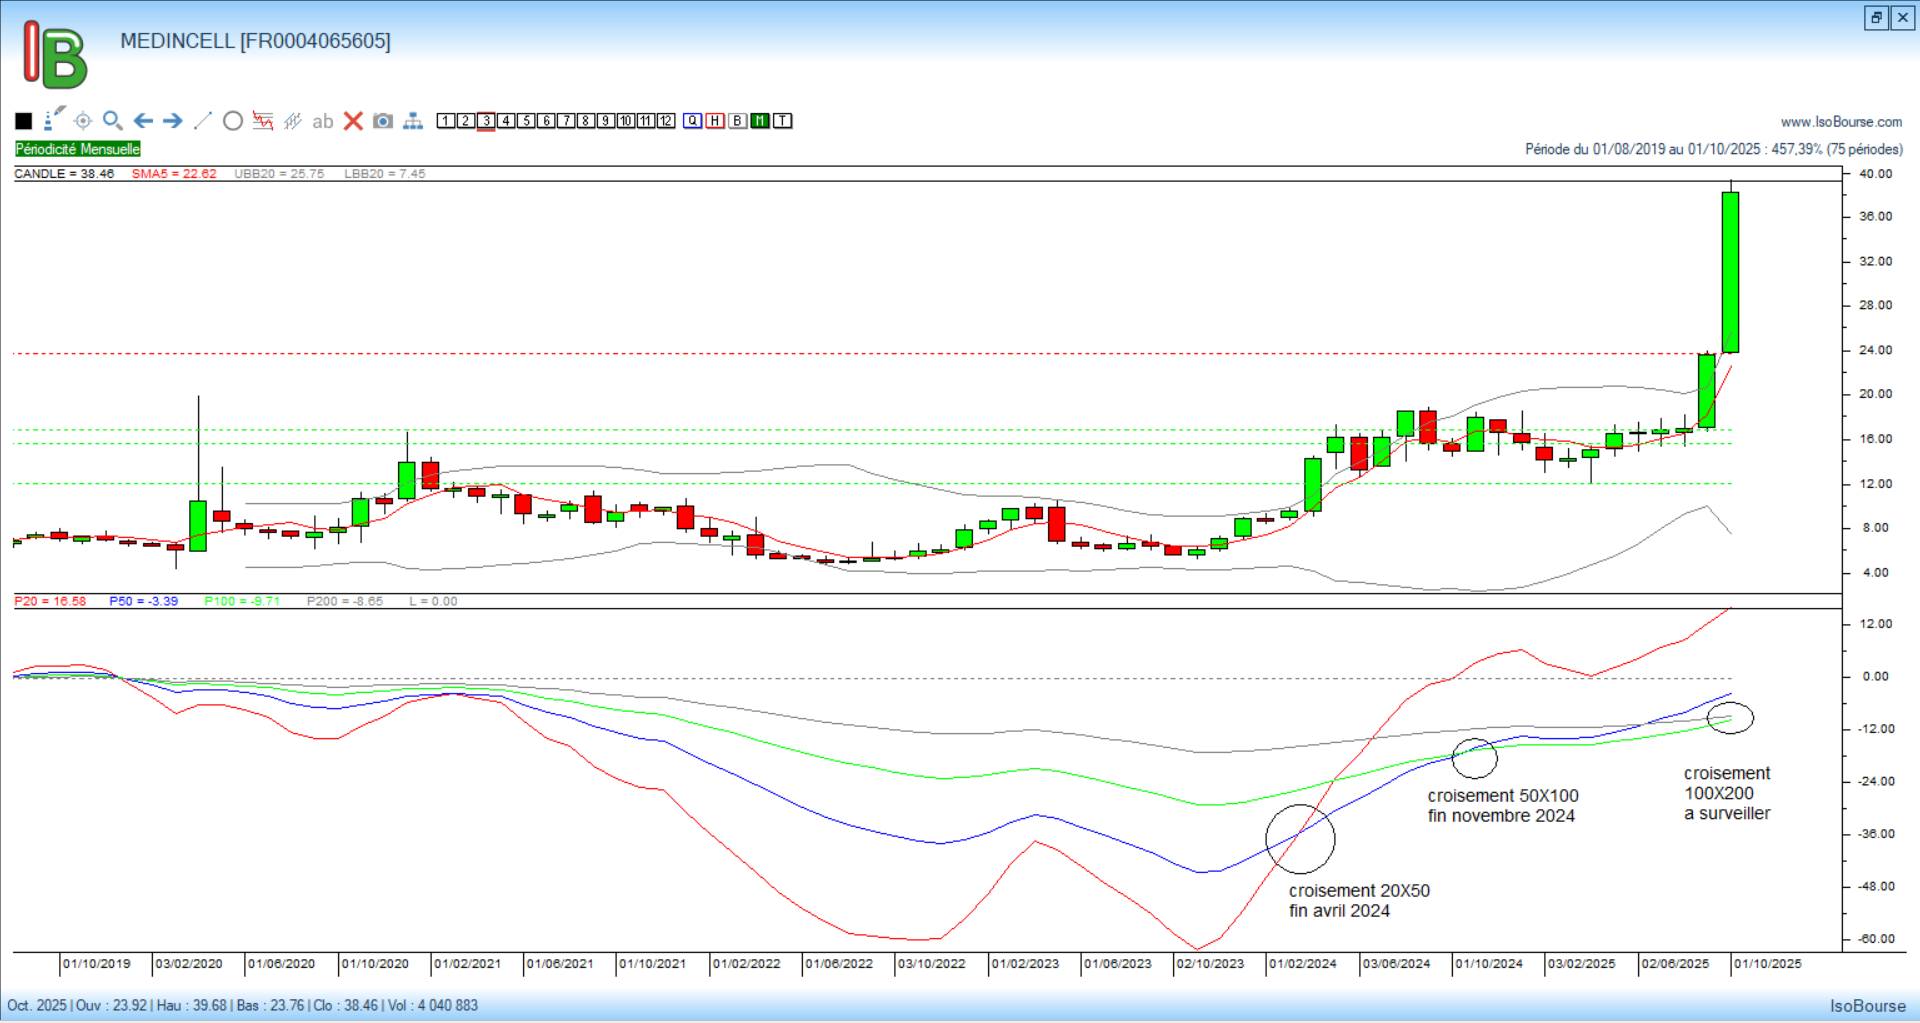Select the line drawing tool
Screen dimensions: 1920x1023
(x=203, y=121)
